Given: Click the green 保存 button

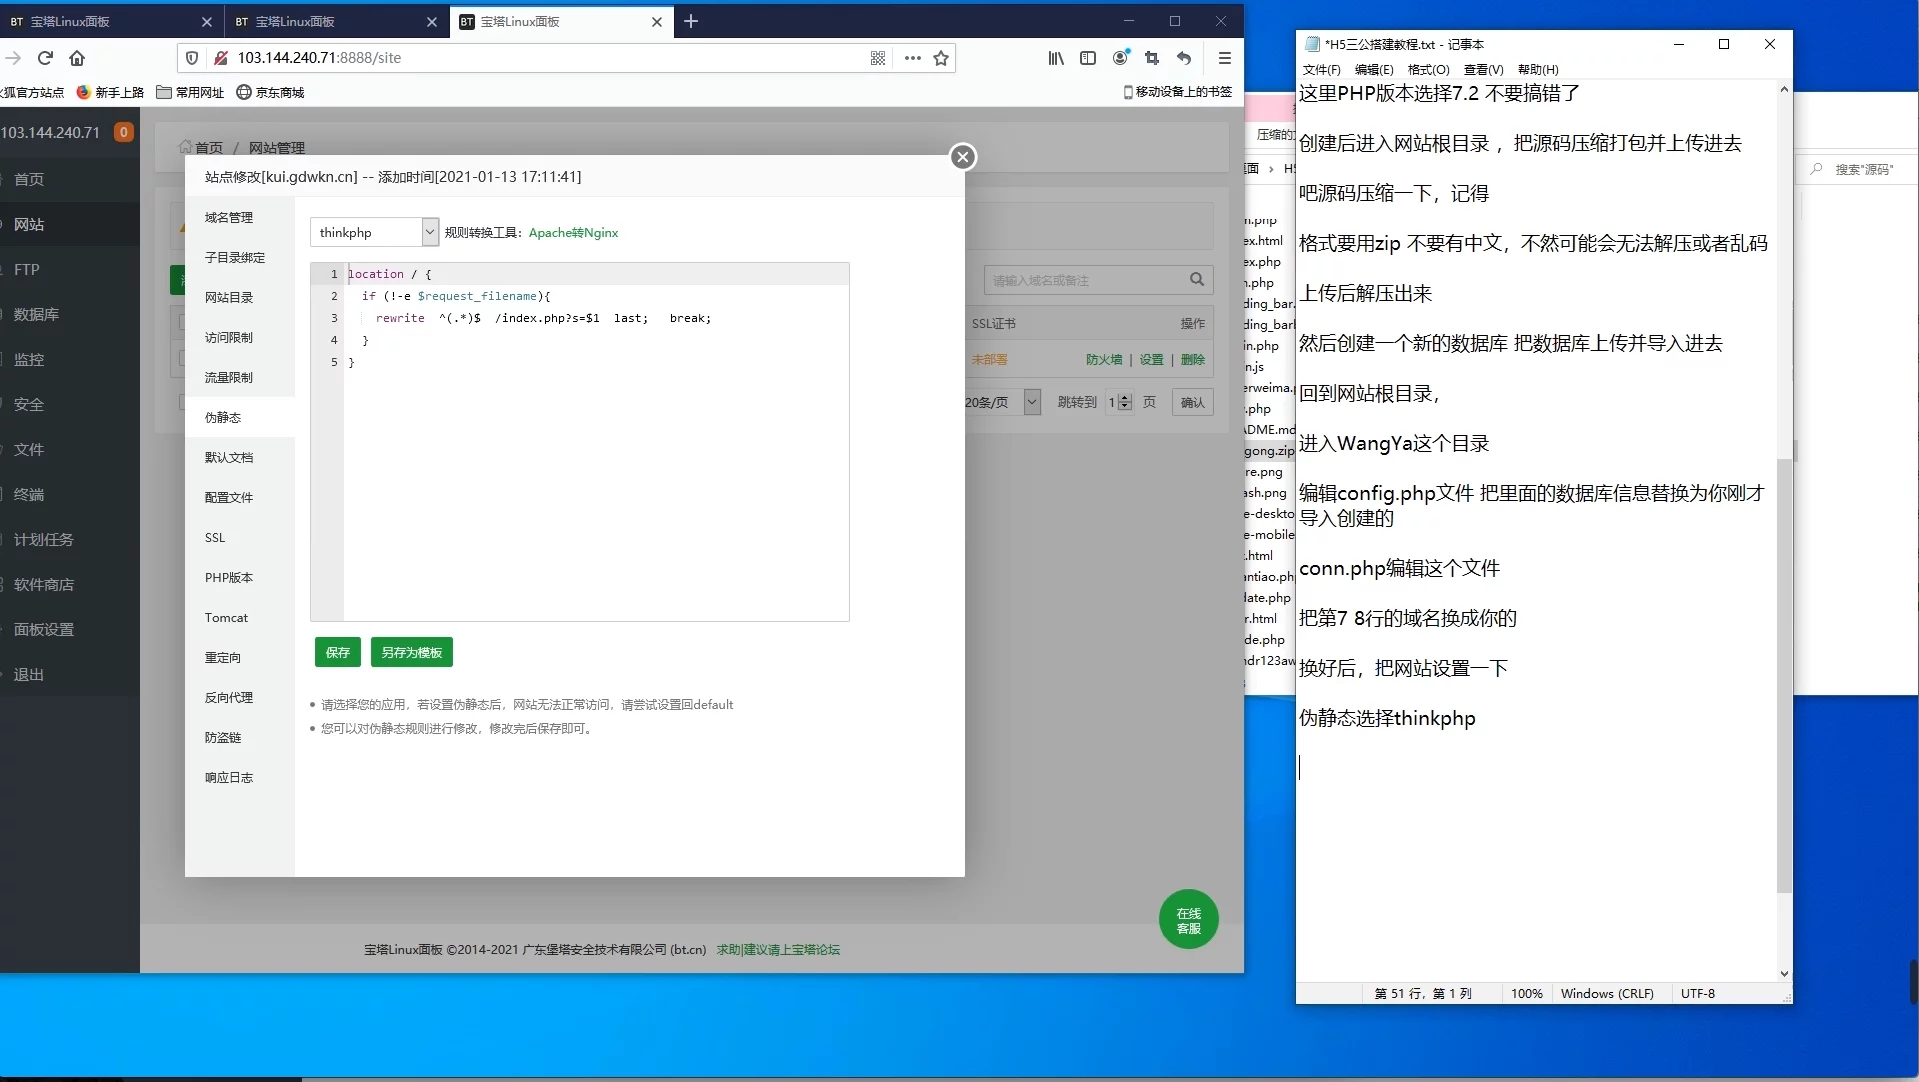Looking at the screenshot, I should click(338, 652).
